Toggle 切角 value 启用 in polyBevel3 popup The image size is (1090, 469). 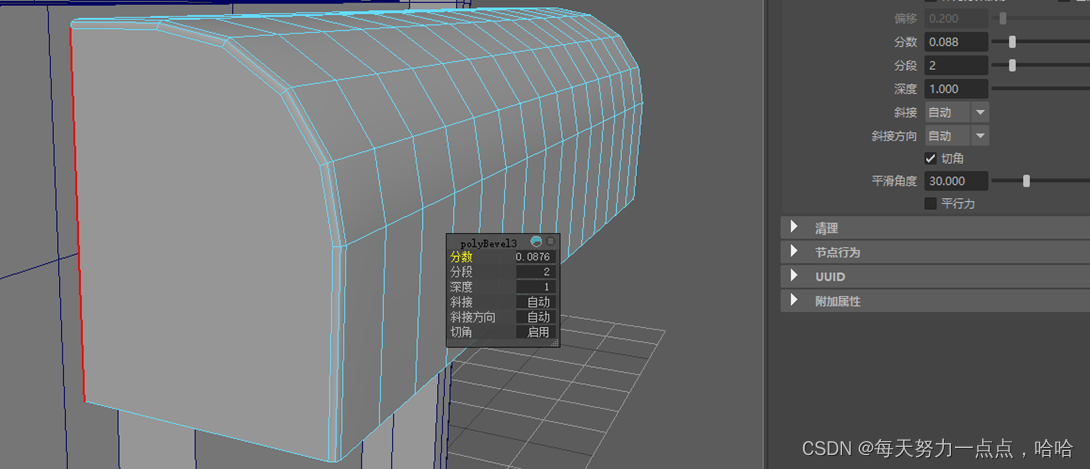tap(535, 332)
